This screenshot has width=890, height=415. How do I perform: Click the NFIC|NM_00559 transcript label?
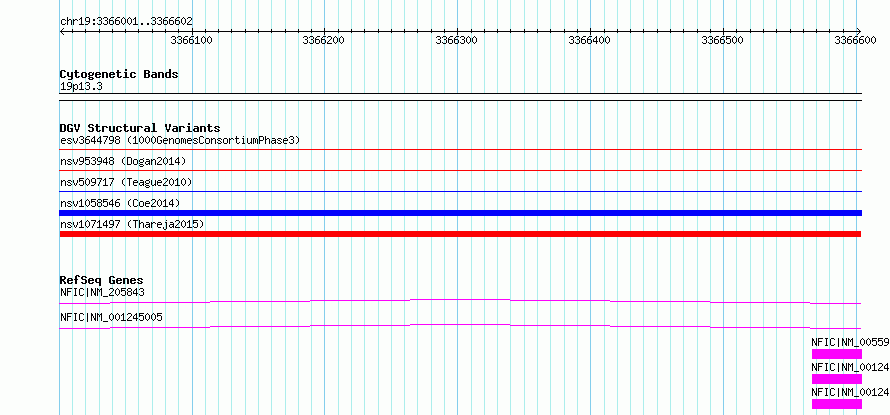tap(850, 342)
